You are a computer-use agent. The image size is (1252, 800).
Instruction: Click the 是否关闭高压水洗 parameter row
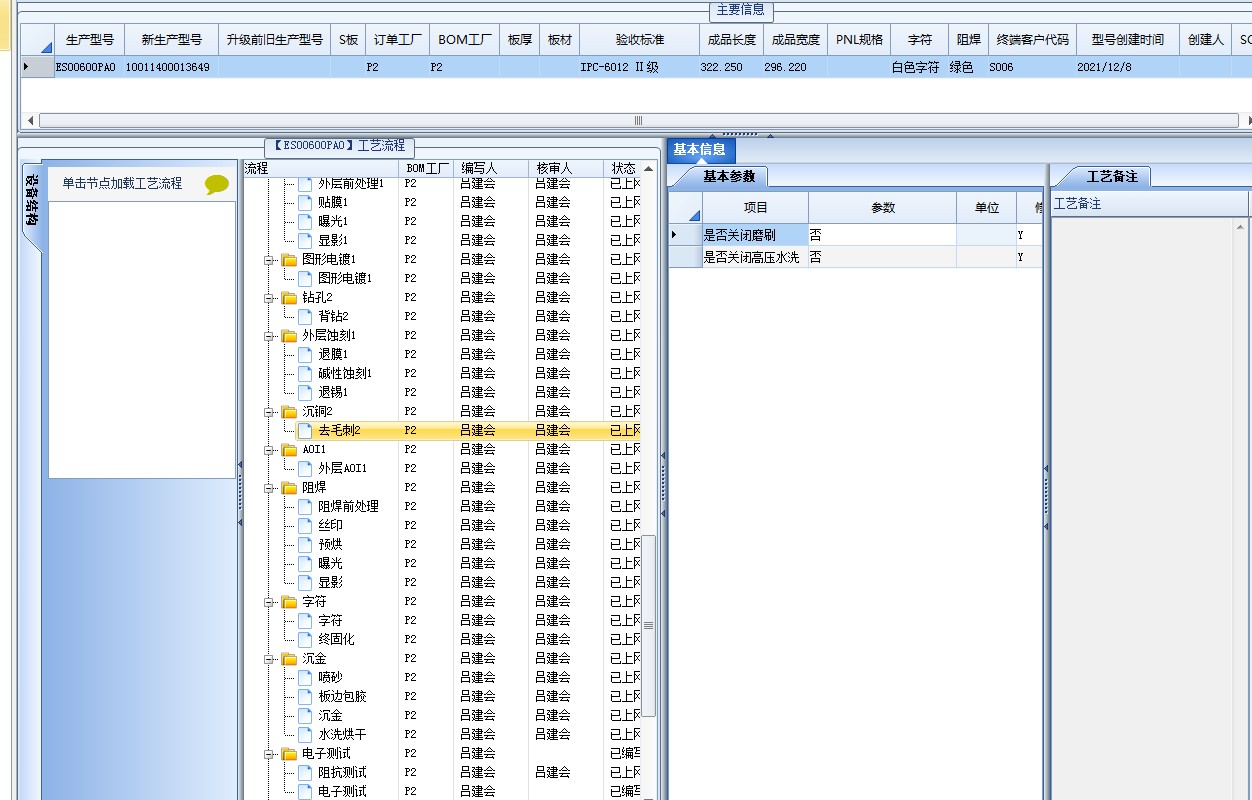855,258
